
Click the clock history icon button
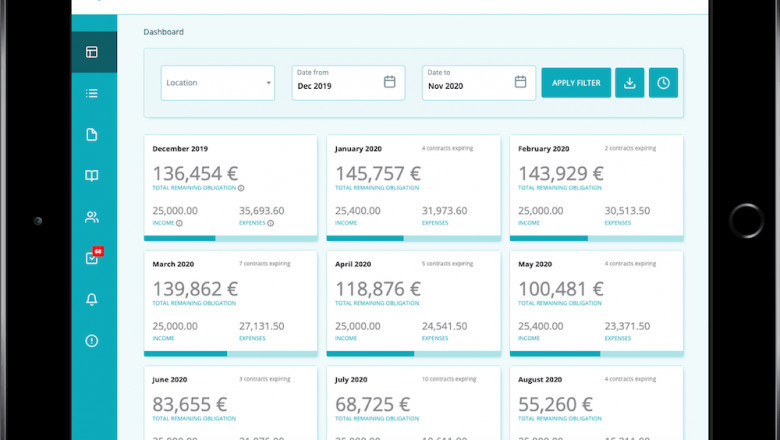(x=663, y=83)
